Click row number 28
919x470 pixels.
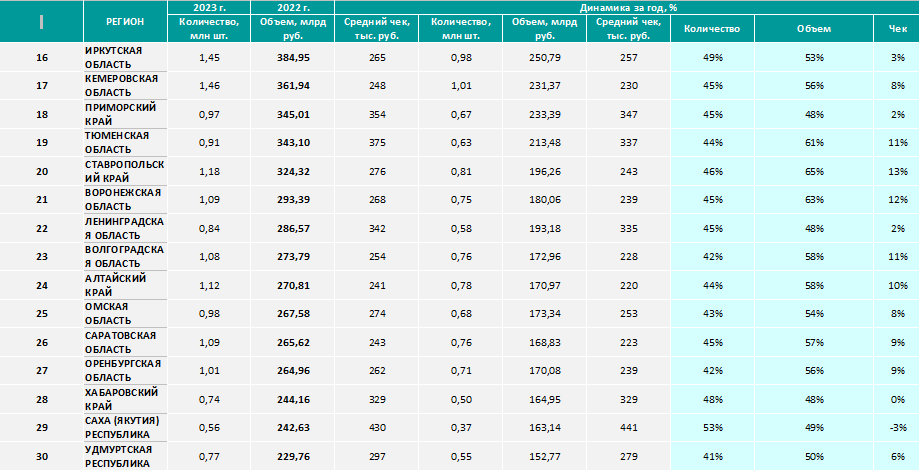click(42, 399)
